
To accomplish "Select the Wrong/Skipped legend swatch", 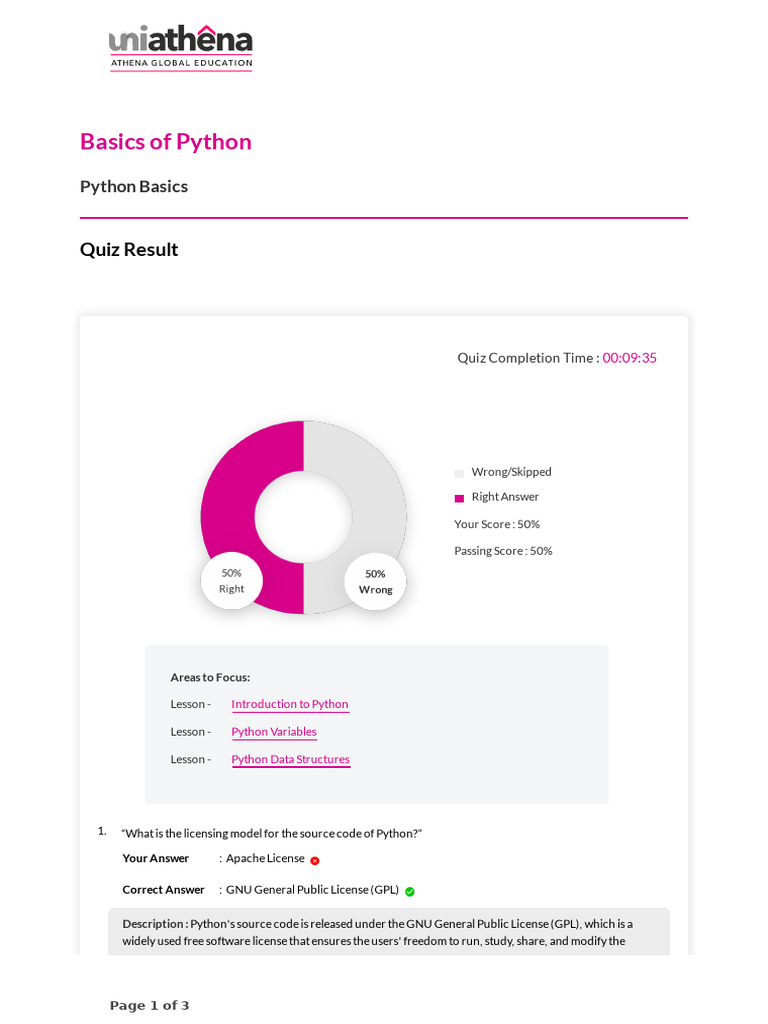I will (x=459, y=473).
